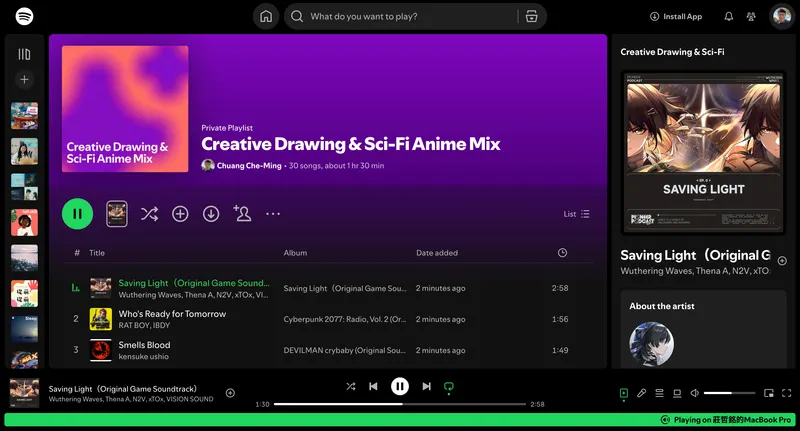
Task: Click Wuthering Waves artists in right panel
Action: (x=695, y=271)
